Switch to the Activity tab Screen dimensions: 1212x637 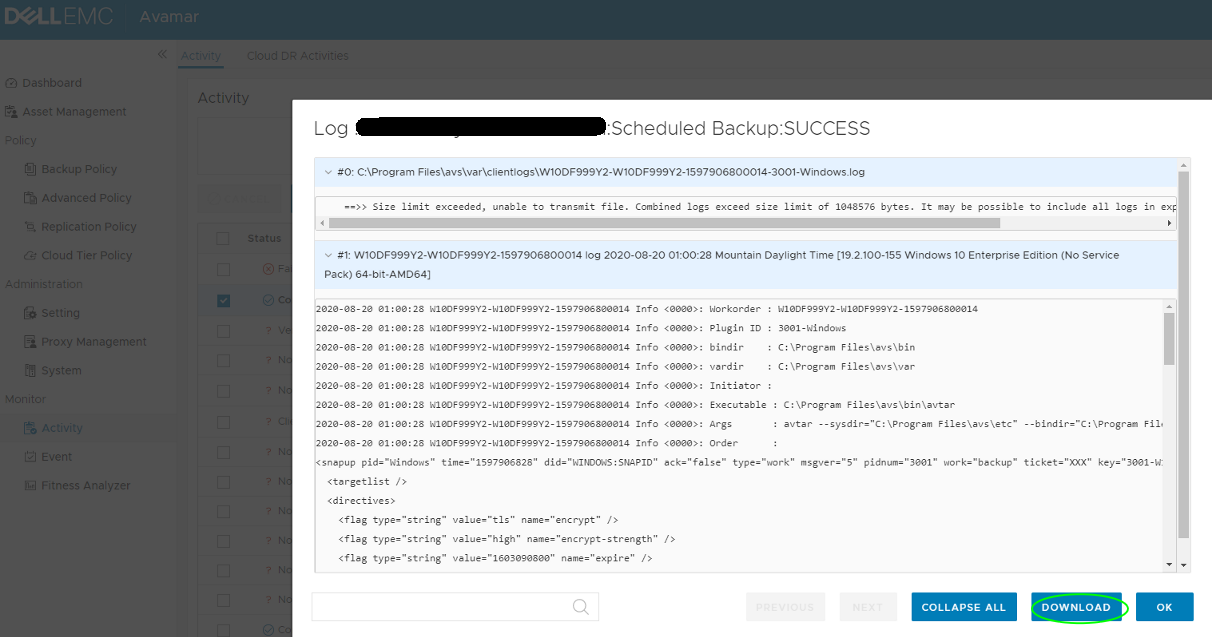coord(200,56)
